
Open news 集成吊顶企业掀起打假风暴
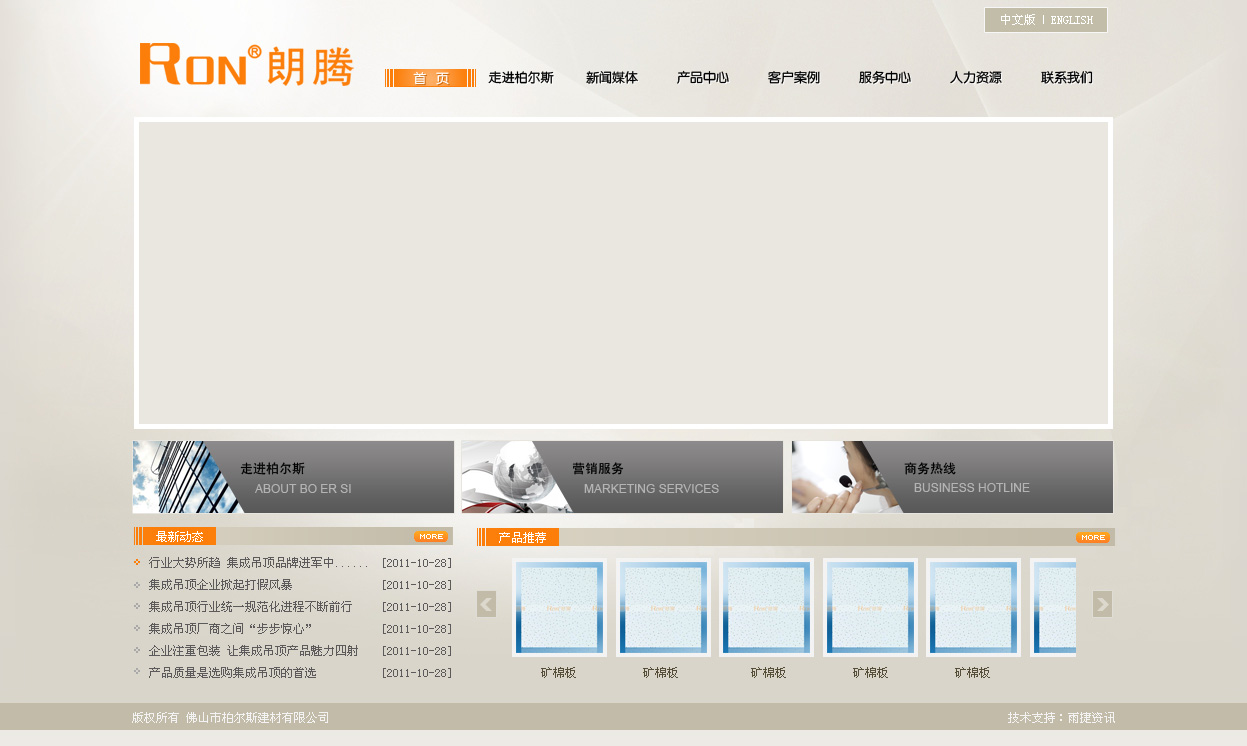point(220,585)
